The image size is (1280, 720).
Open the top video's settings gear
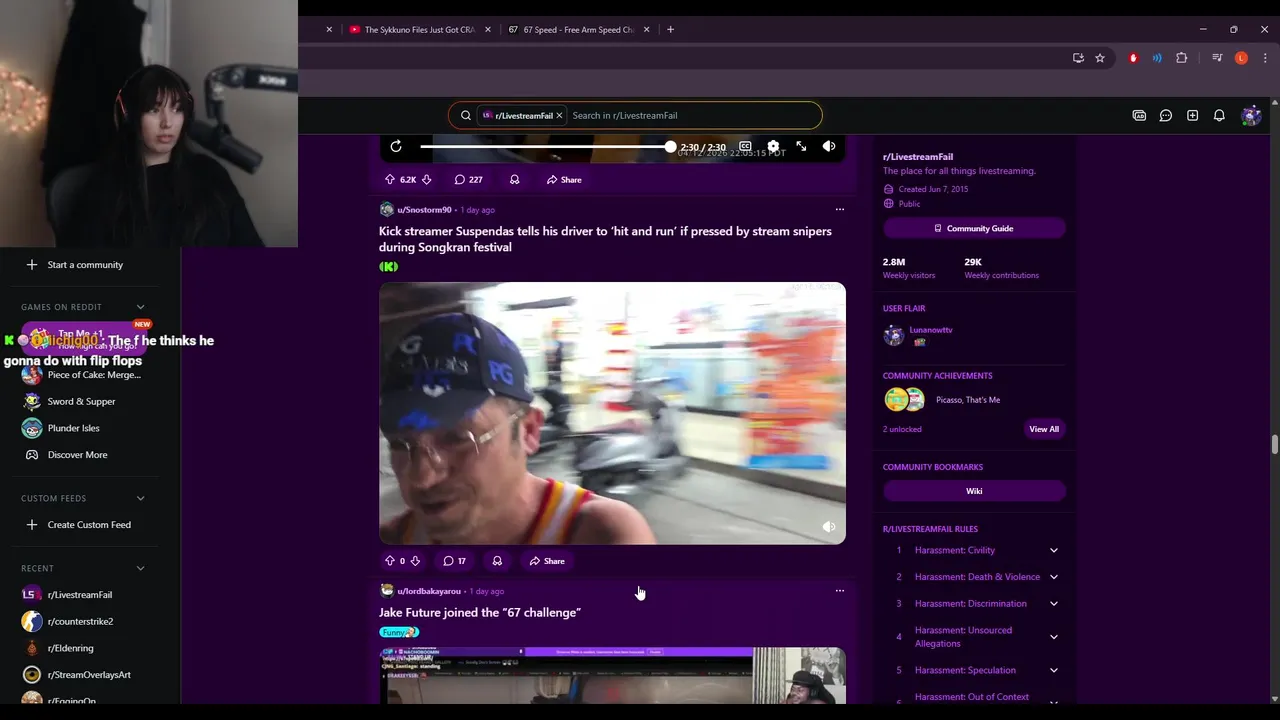773,147
